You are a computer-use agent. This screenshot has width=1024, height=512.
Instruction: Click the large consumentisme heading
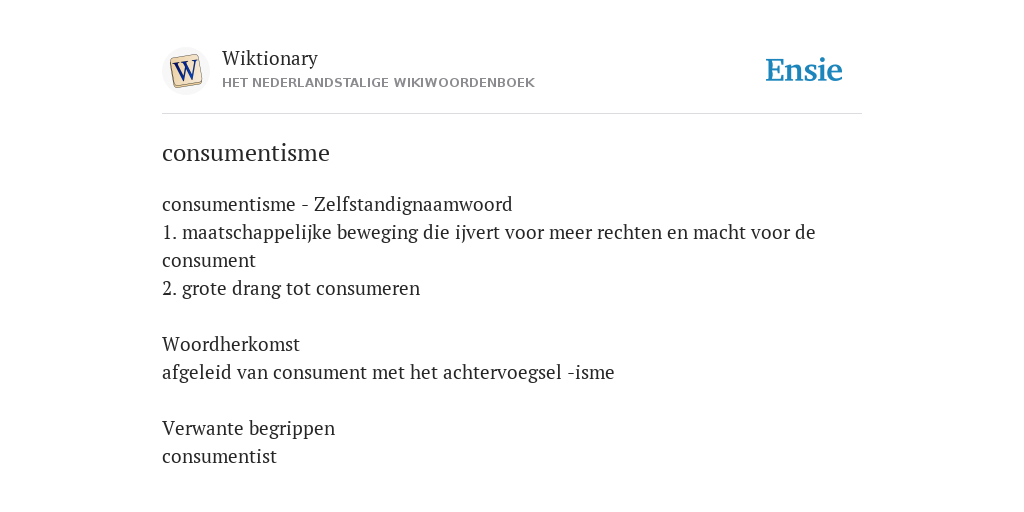pyautogui.click(x=246, y=153)
